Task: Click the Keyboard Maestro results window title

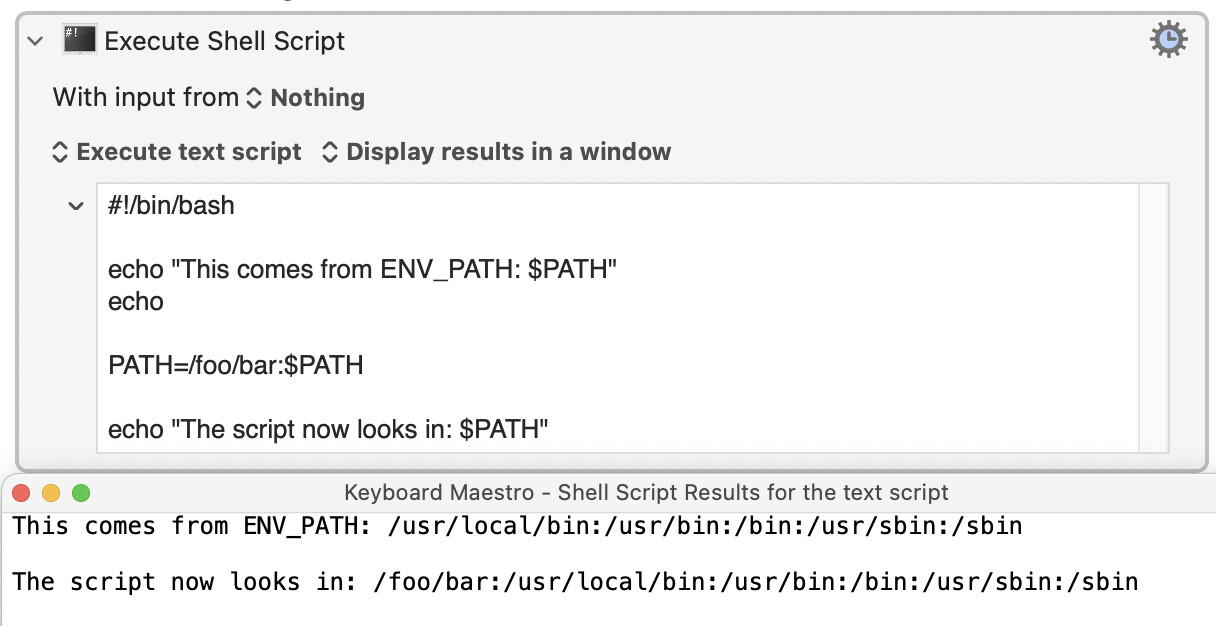Action: (646, 493)
